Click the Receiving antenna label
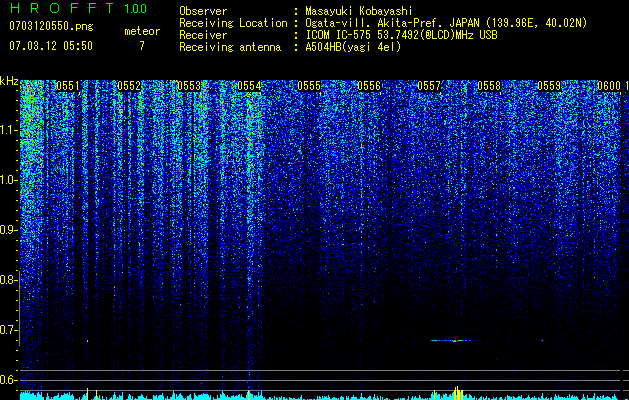 pos(230,47)
